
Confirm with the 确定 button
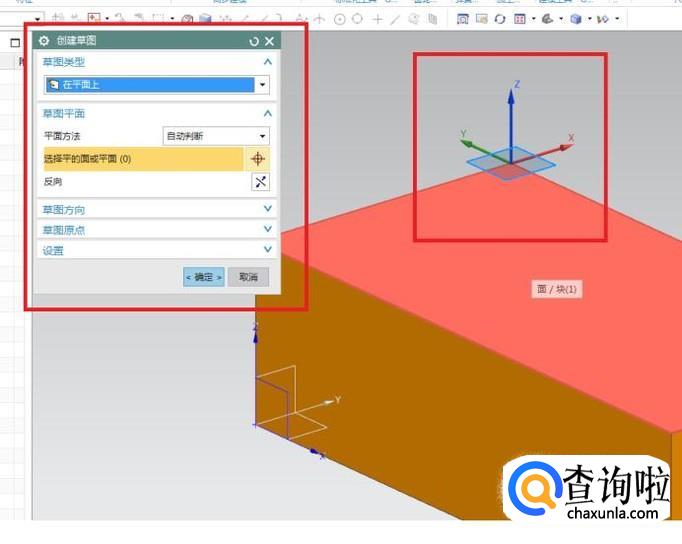pos(204,277)
